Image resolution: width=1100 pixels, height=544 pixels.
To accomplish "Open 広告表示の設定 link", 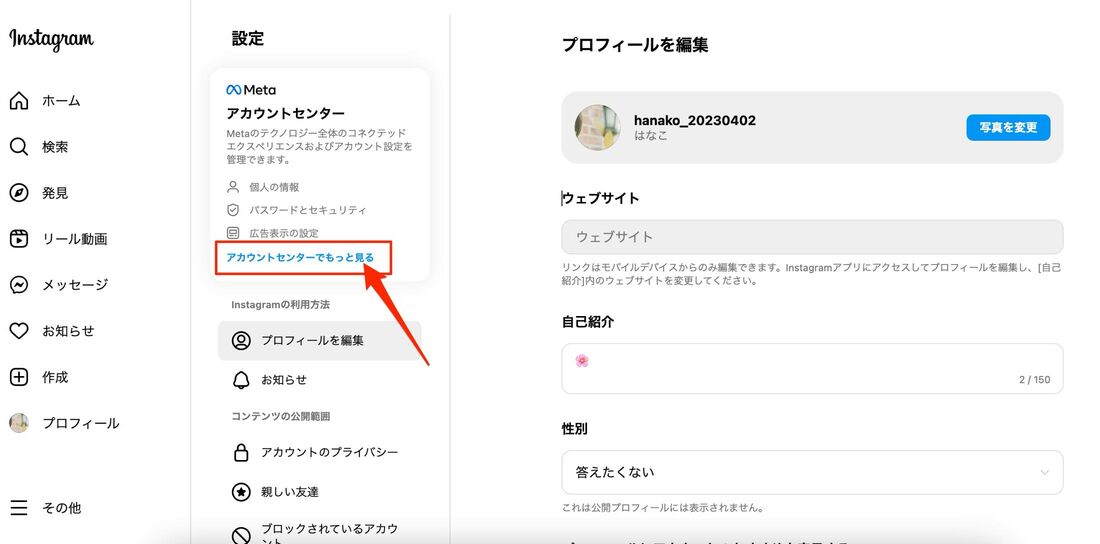I will [284, 233].
